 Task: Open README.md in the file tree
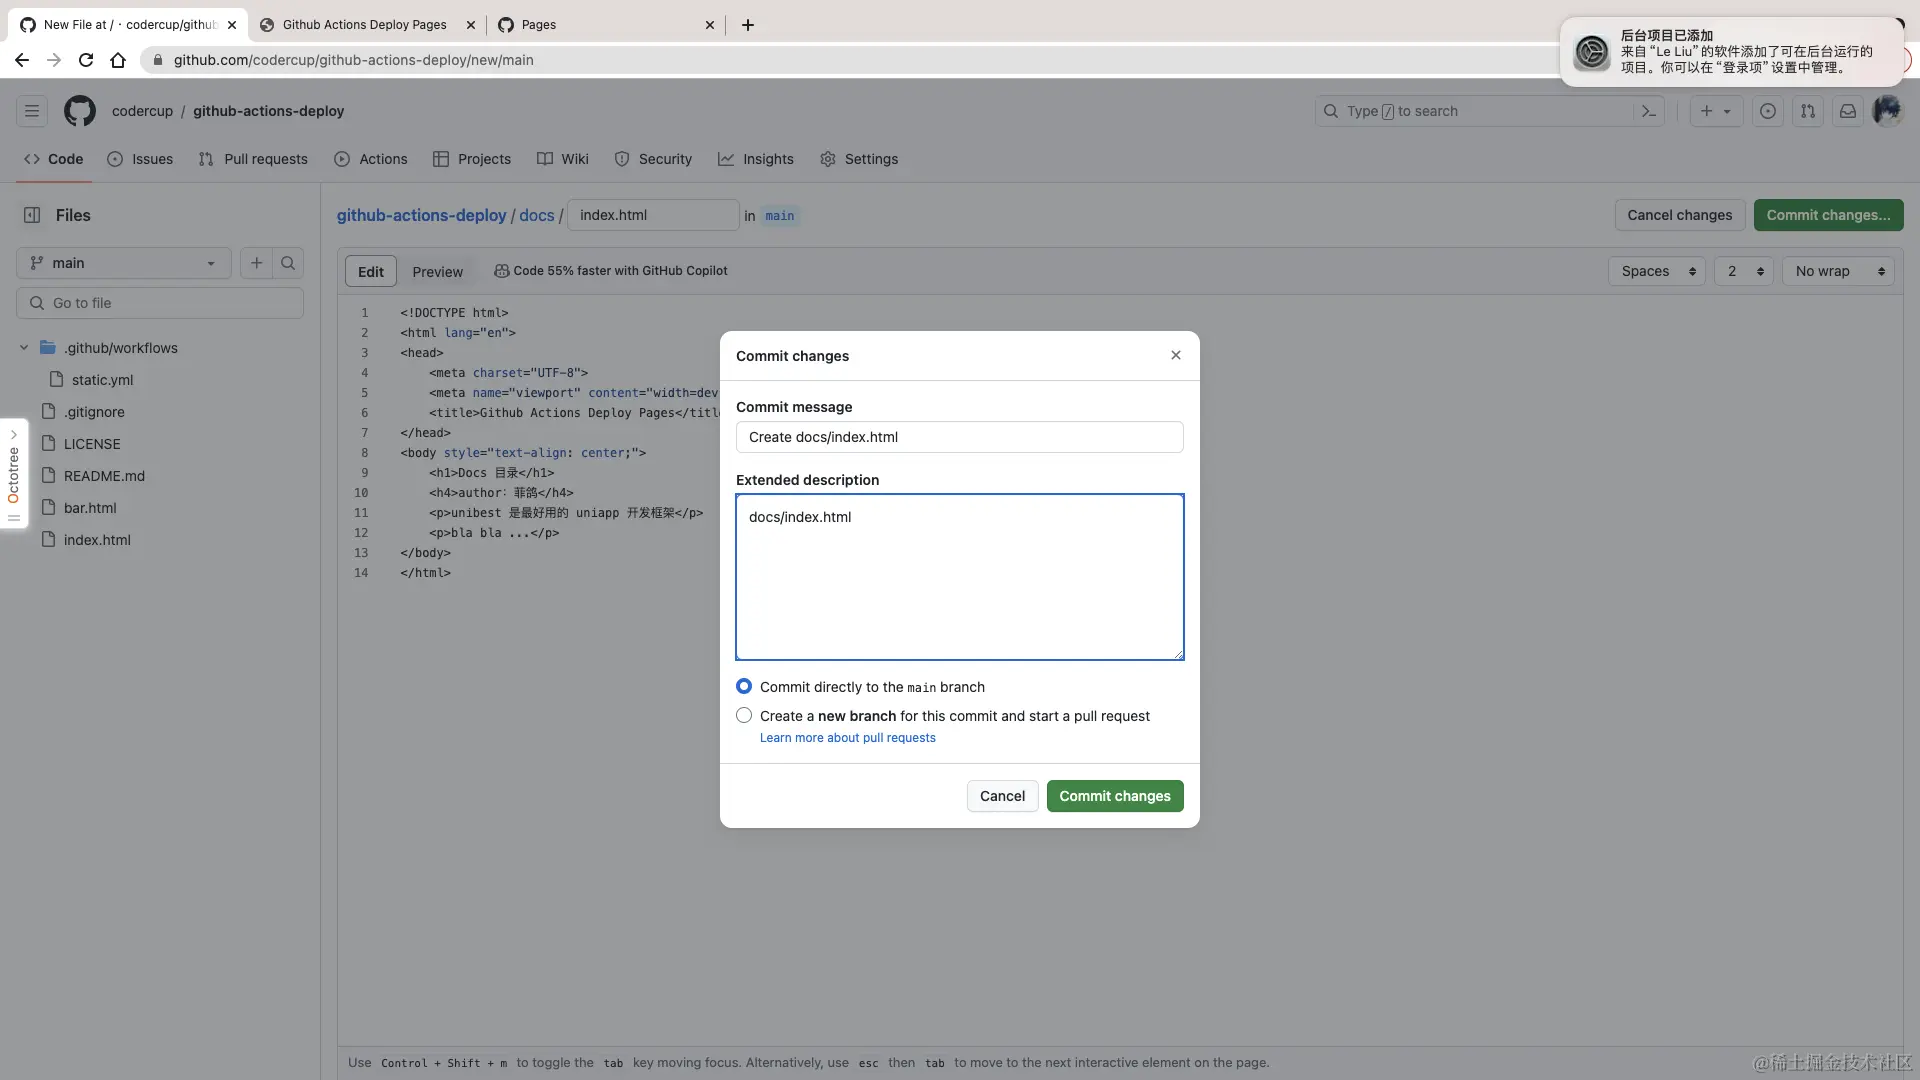point(104,476)
